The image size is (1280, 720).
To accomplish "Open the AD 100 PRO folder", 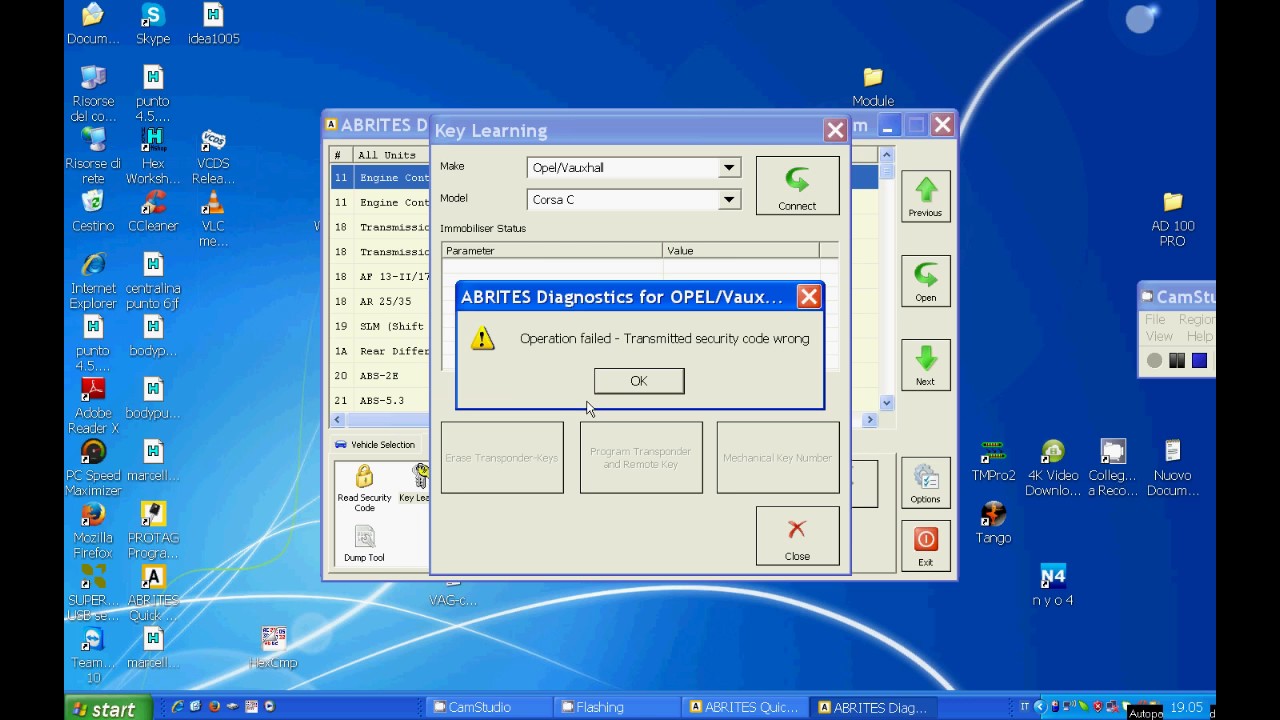I will (1173, 219).
